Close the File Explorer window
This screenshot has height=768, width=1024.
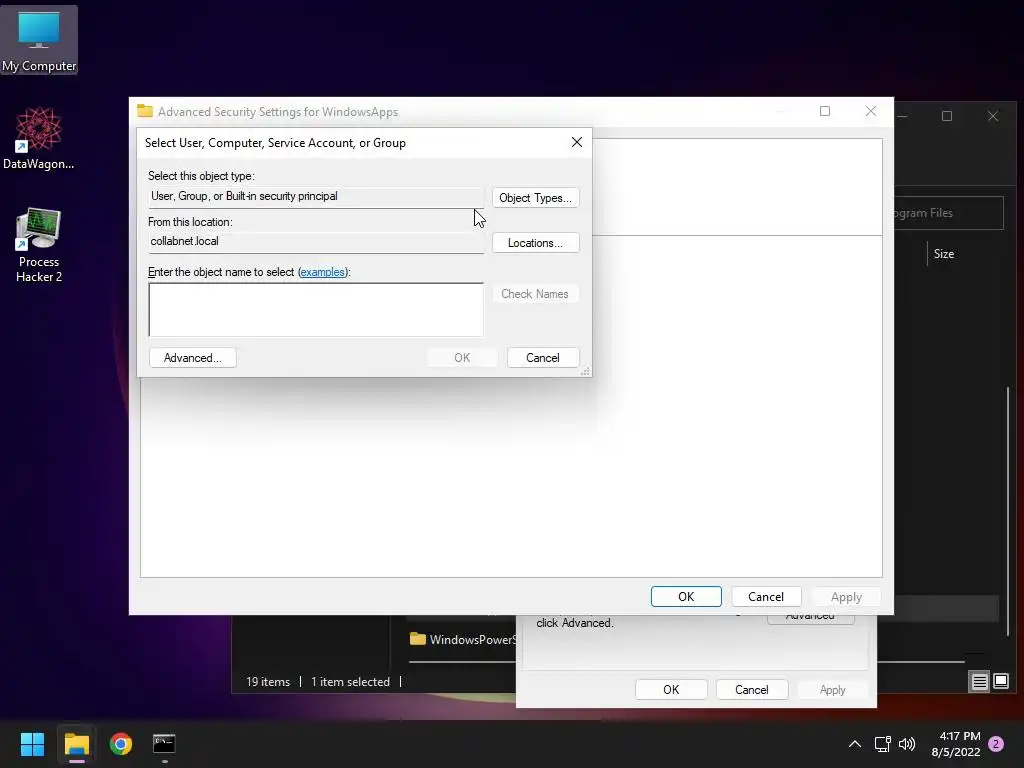coord(993,116)
